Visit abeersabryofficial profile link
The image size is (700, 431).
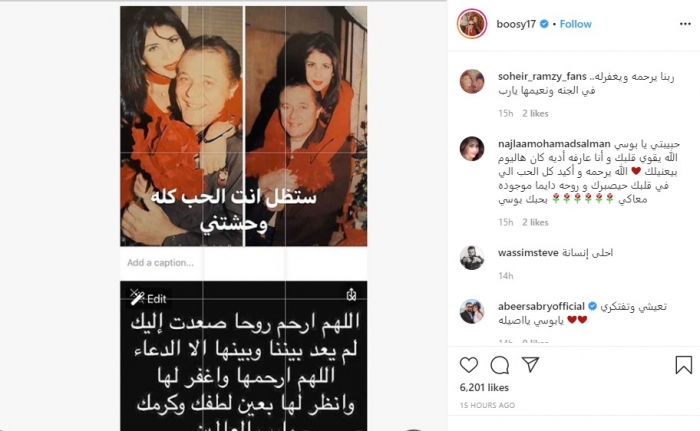click(x=541, y=306)
